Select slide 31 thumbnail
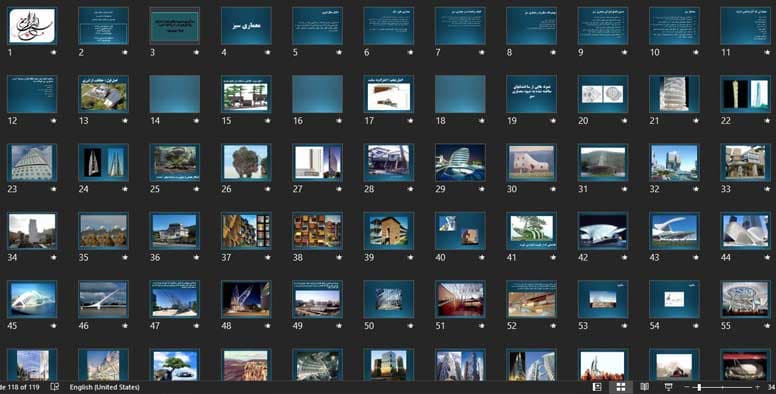Screen dimensions: 776x394 (603, 162)
